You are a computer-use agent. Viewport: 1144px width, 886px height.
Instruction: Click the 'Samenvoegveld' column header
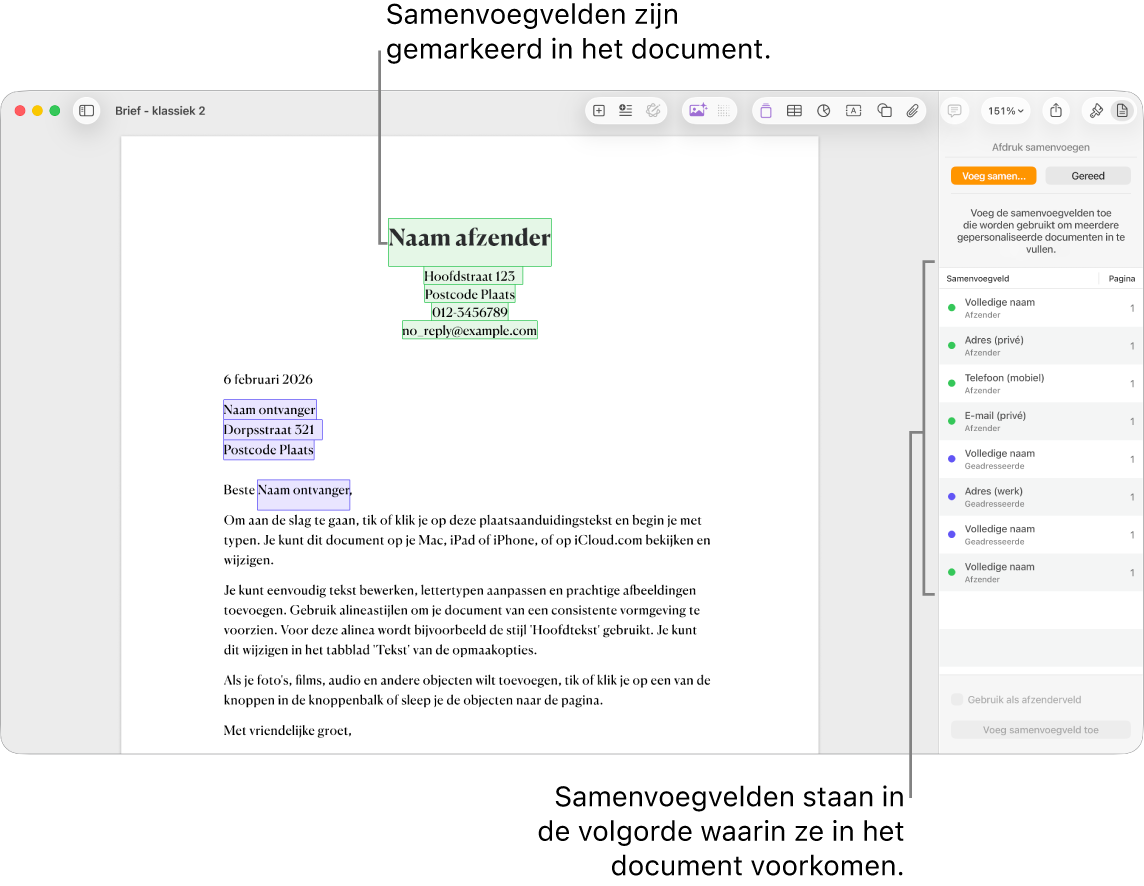pyautogui.click(x=978, y=279)
